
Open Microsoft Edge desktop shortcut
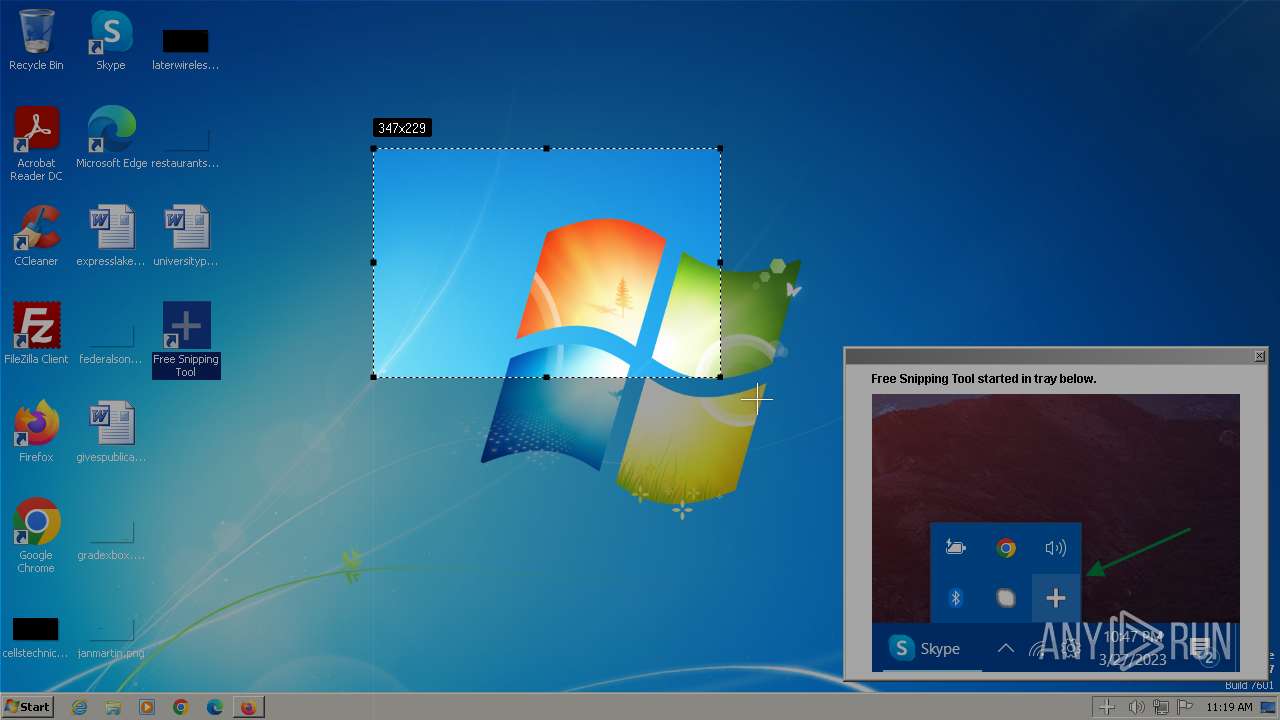pyautogui.click(x=111, y=138)
